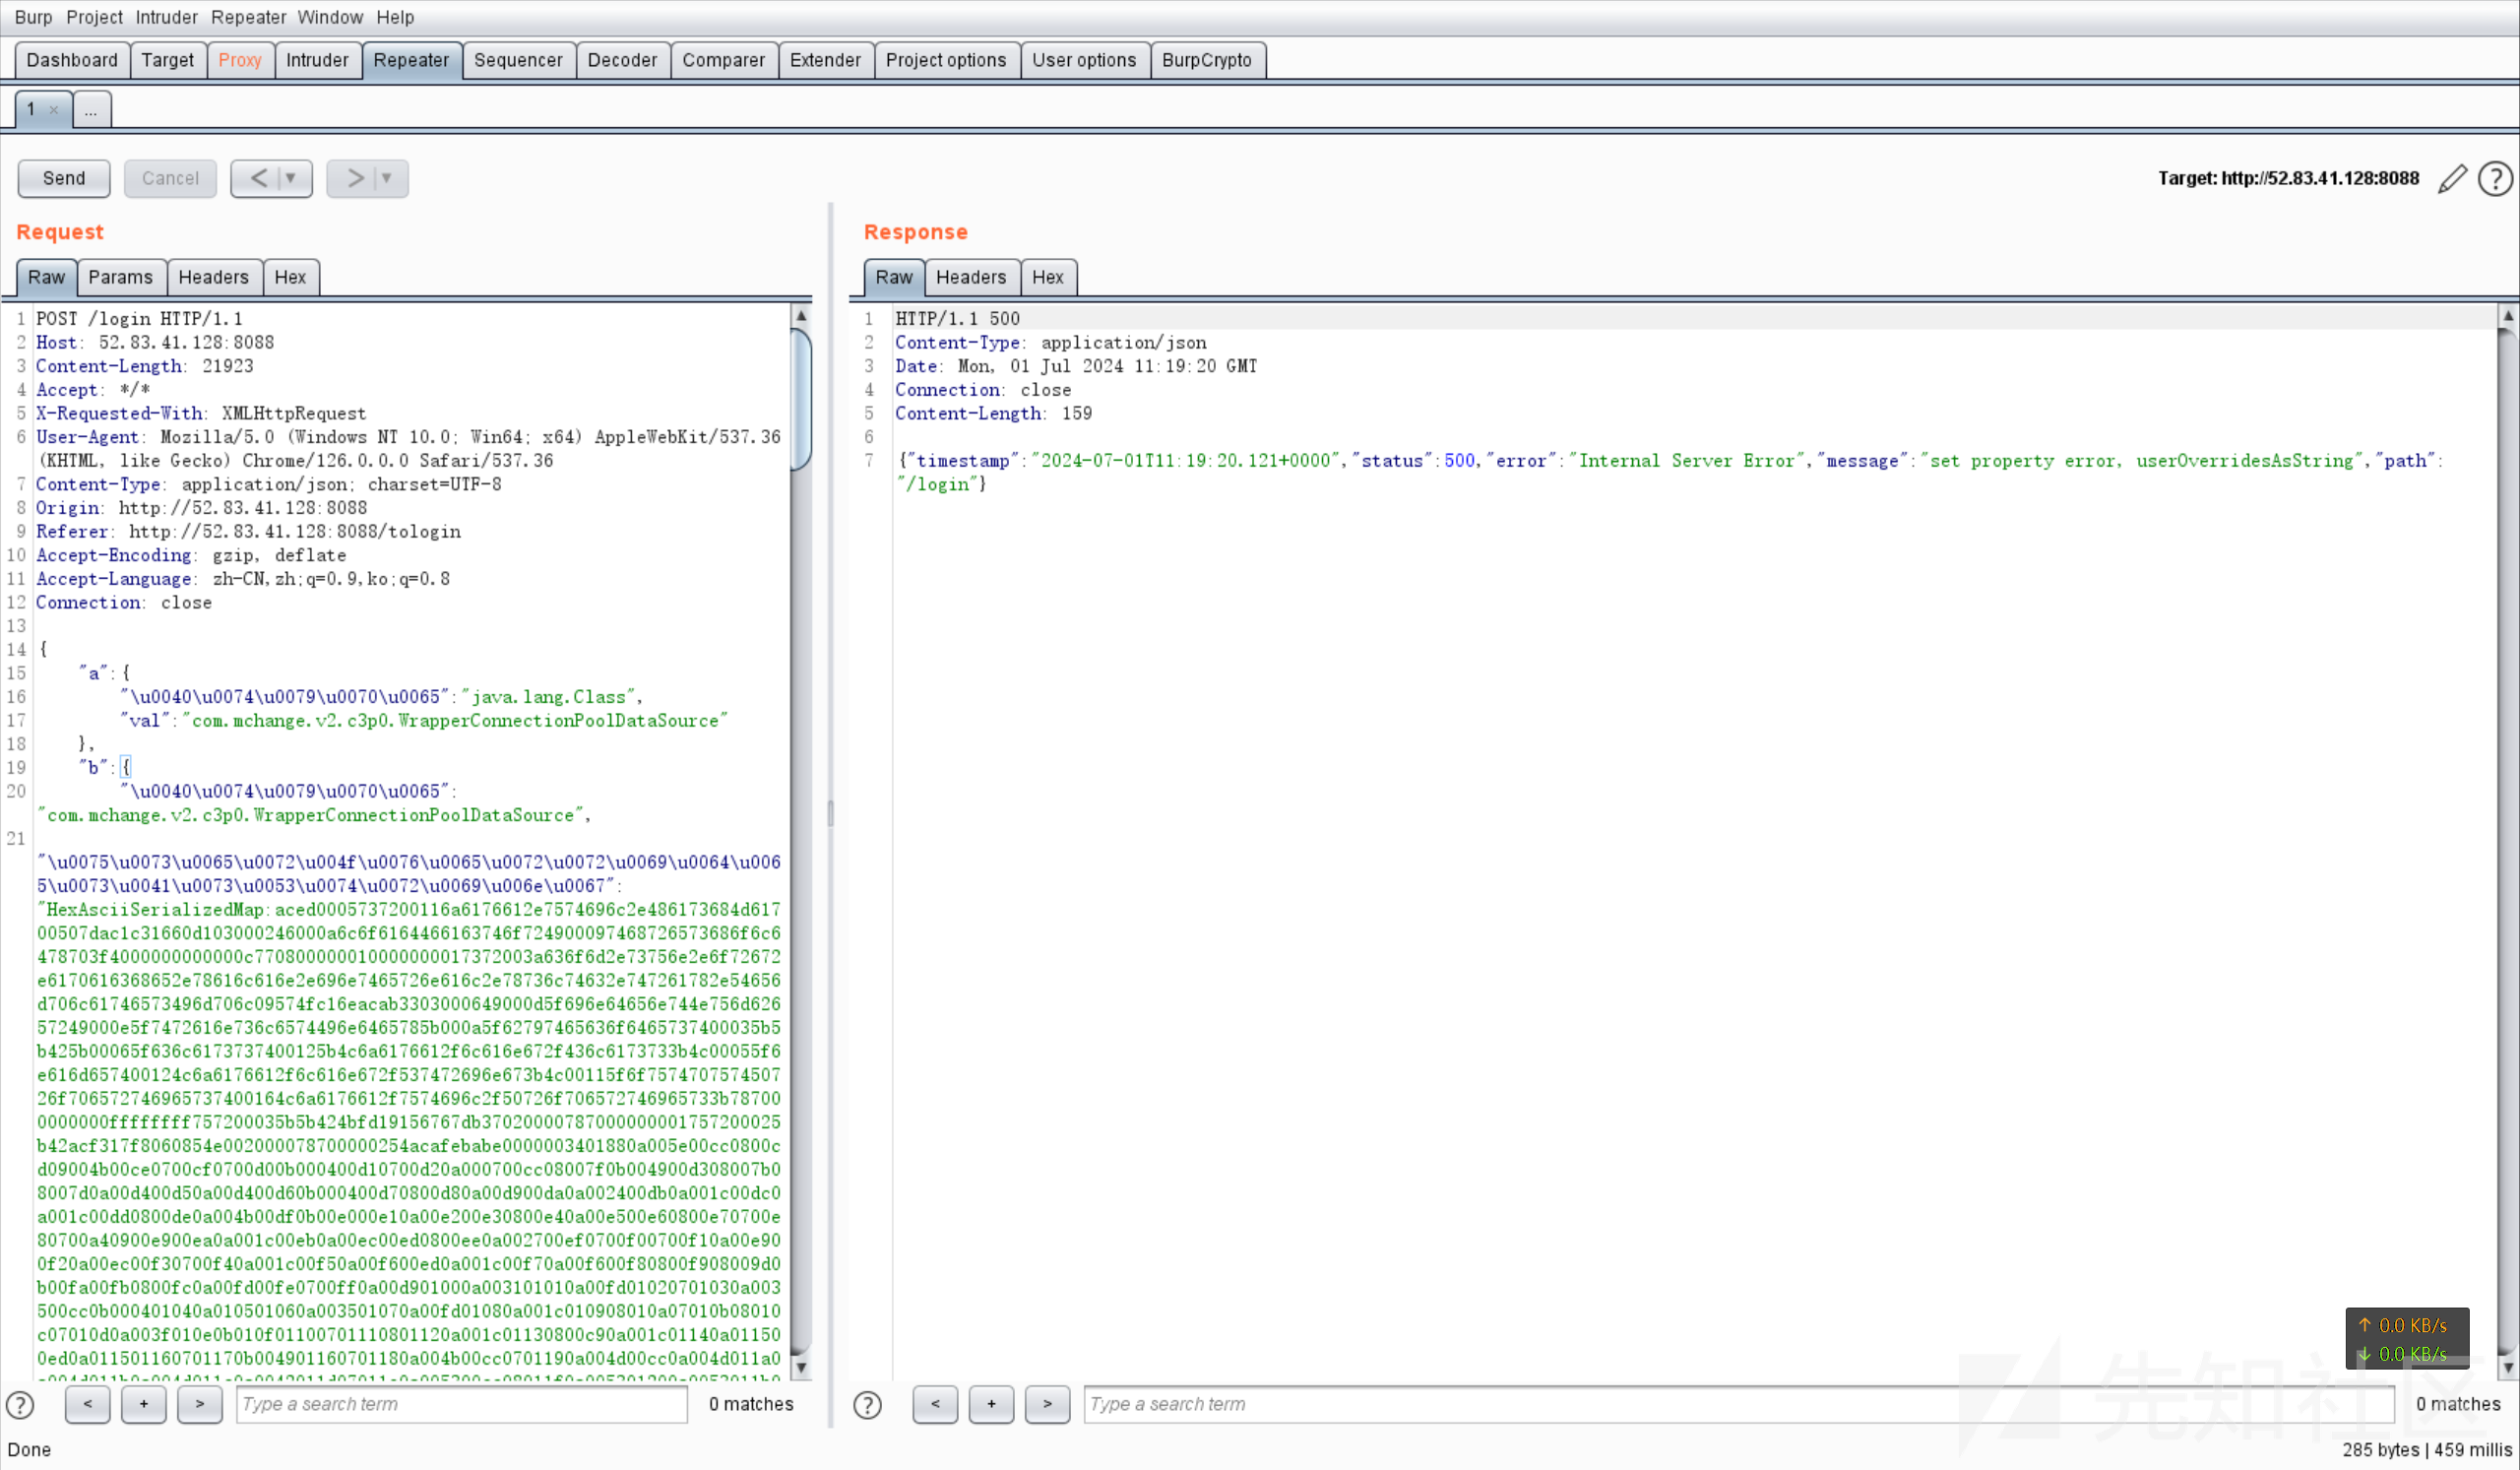Switch to the Dashboard tab
This screenshot has height=1470, width=2520.
coord(72,60)
